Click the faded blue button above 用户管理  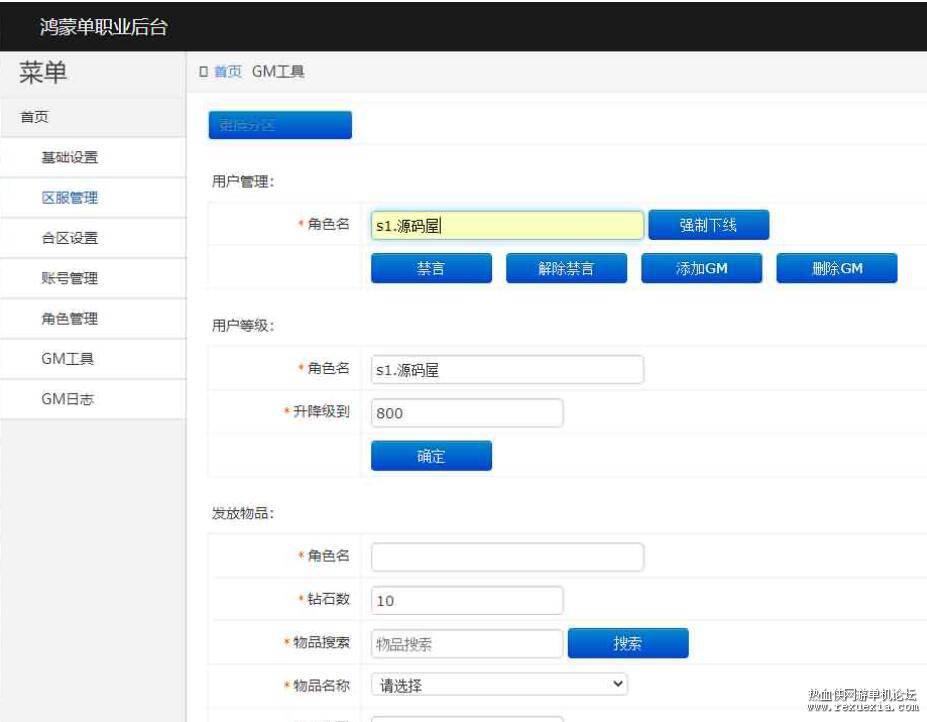click(x=280, y=125)
